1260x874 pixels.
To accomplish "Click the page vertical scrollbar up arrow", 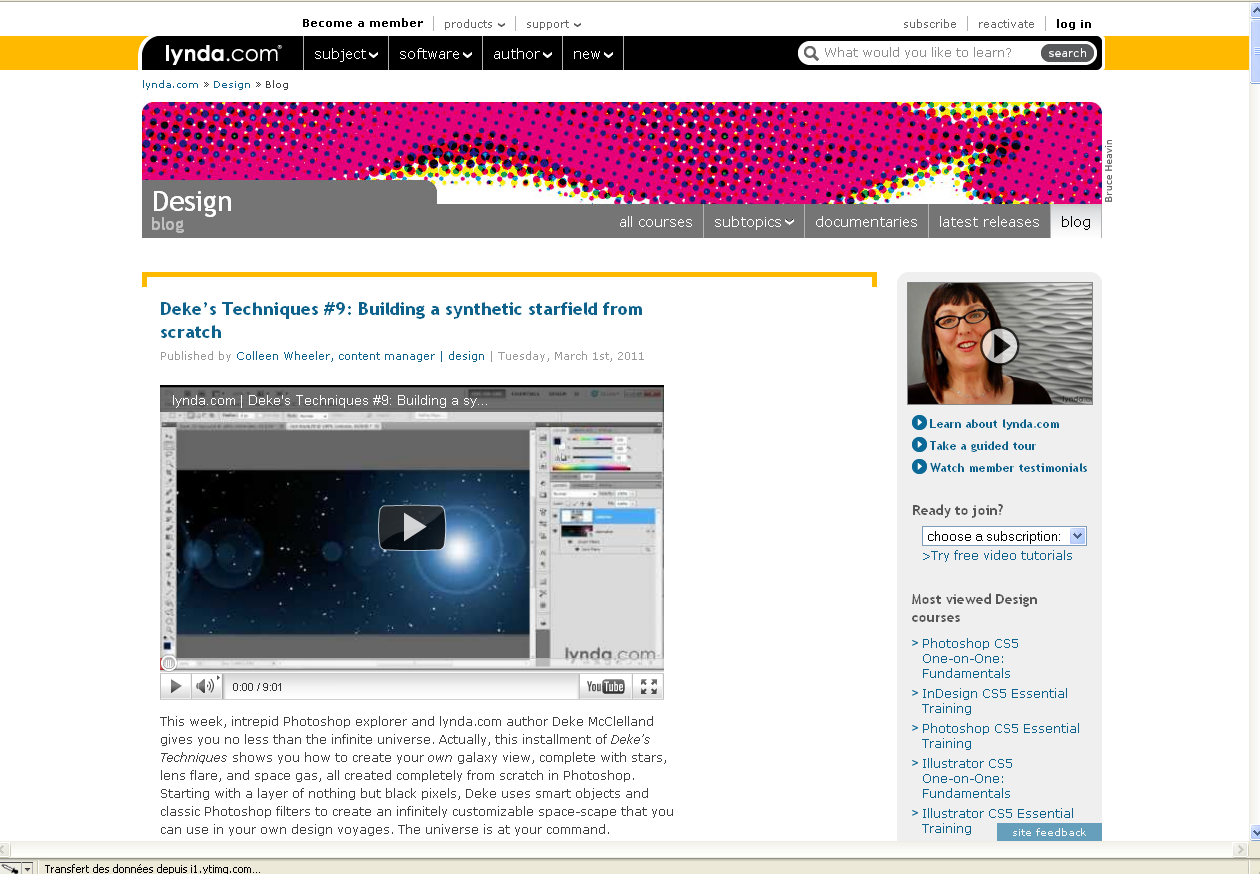I will point(1256,9).
